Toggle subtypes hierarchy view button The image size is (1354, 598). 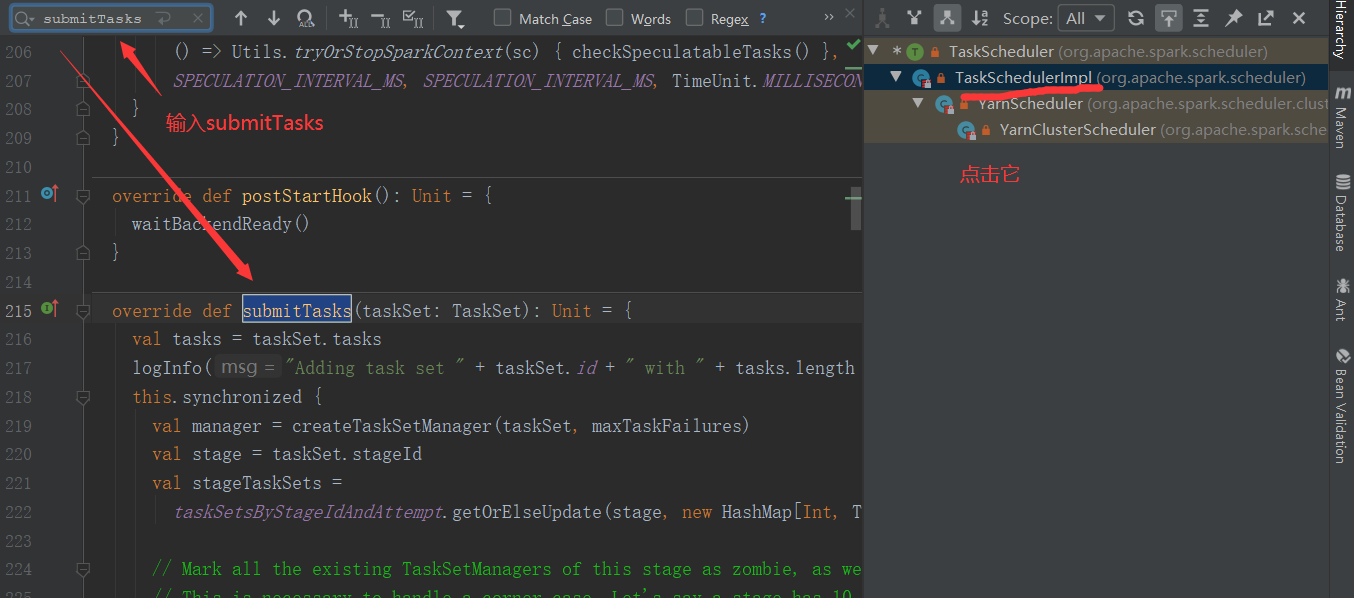coord(947,18)
